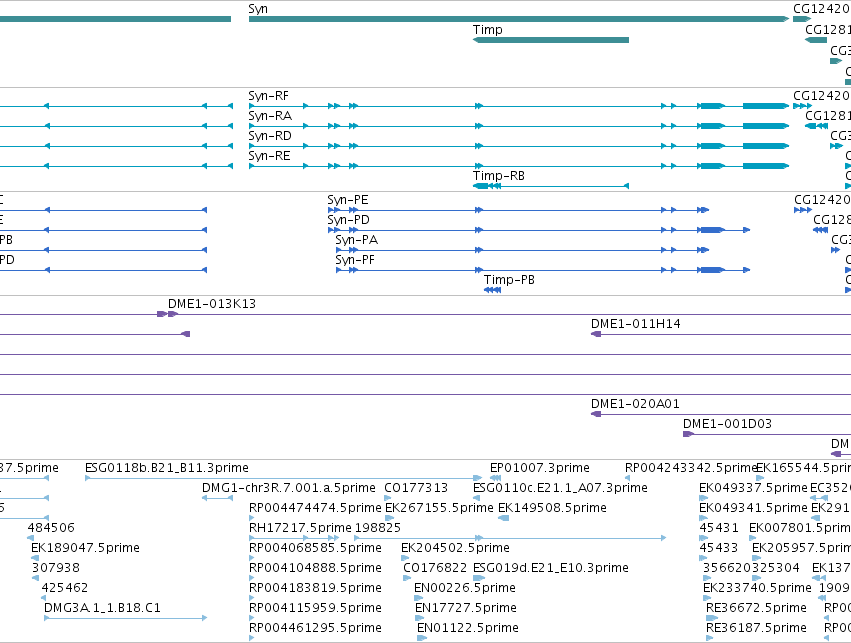Click the Syn-RF transcript label
Viewport: 851px width, 643px height.
click(x=269, y=96)
